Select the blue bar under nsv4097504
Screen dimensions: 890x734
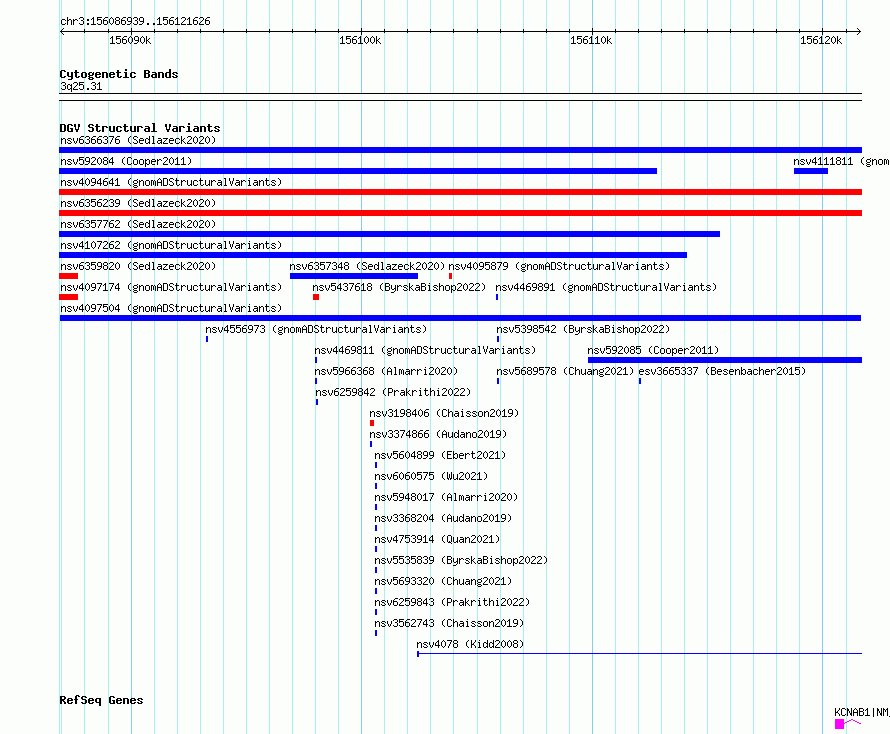460,318
